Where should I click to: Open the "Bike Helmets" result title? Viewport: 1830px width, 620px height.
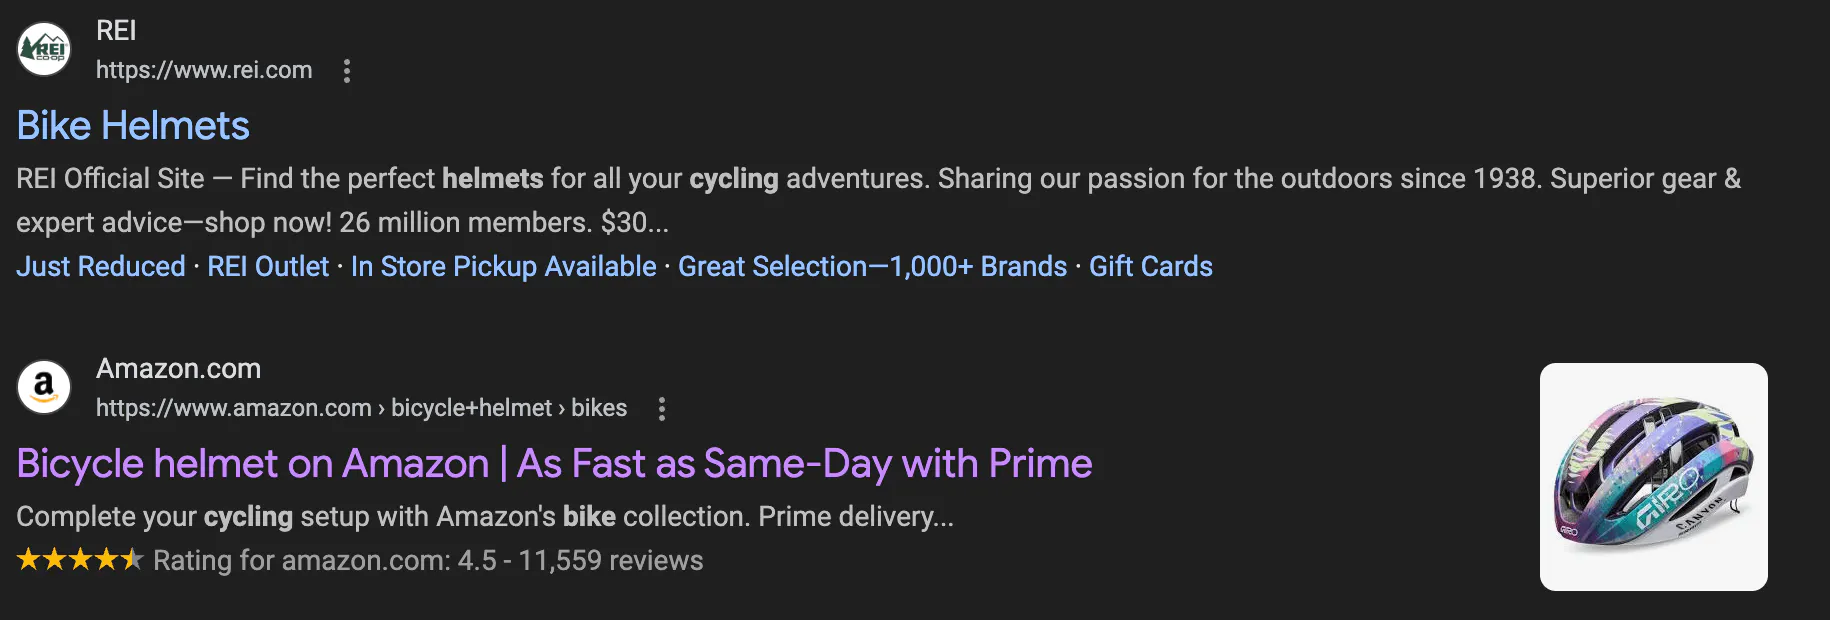coord(133,126)
